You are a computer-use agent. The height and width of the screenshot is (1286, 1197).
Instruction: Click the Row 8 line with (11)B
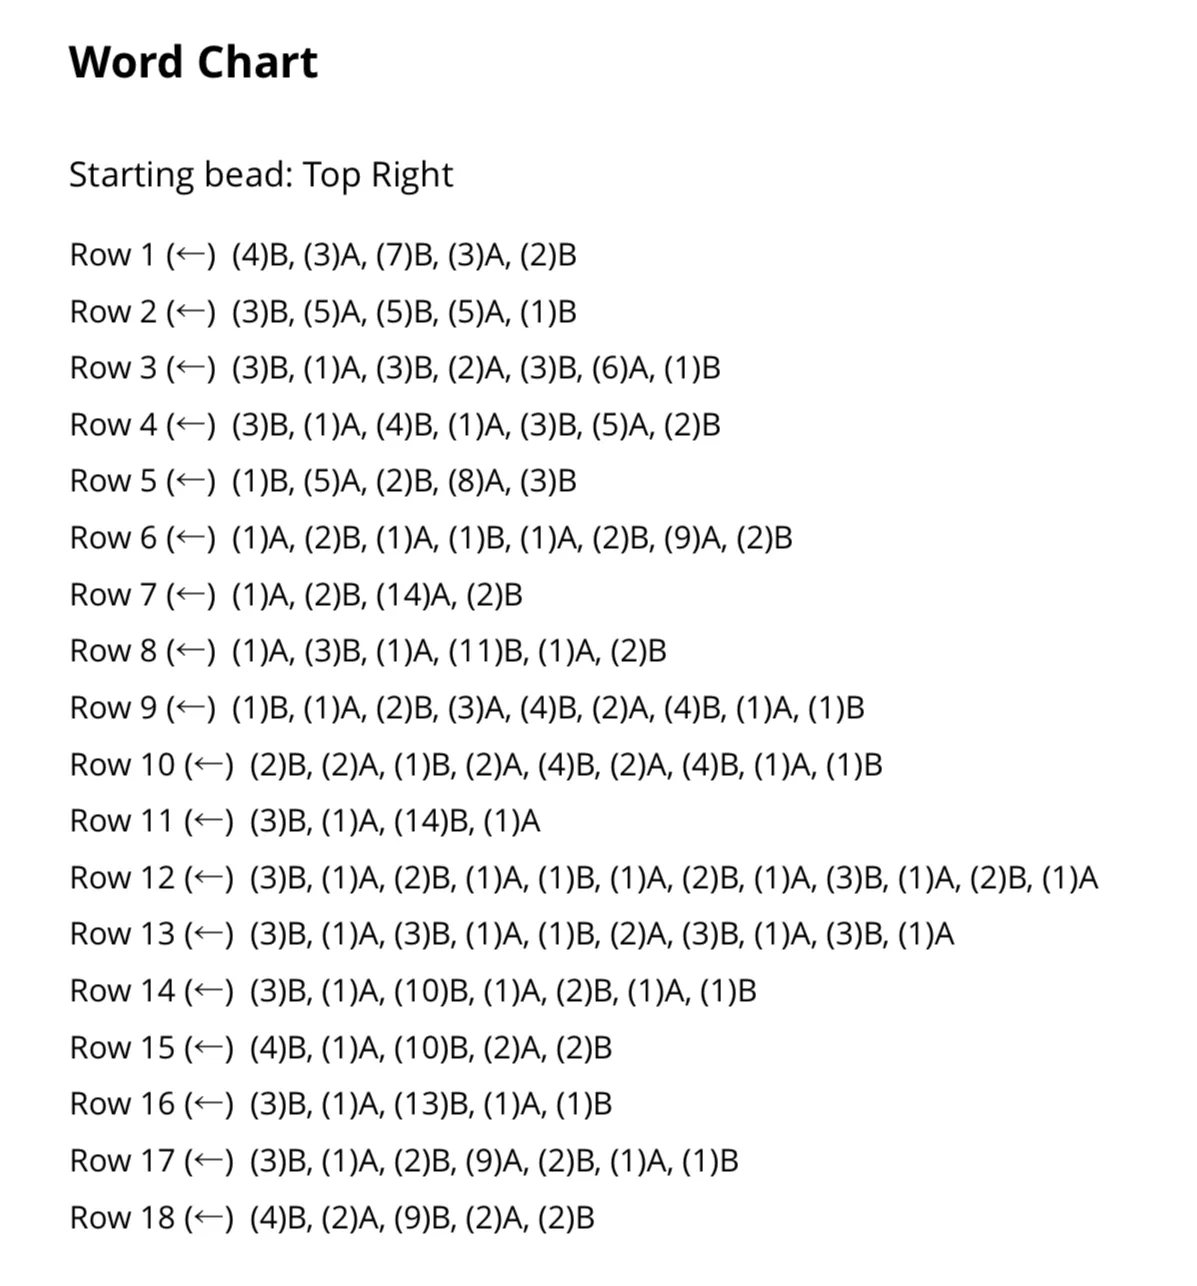click(x=367, y=652)
